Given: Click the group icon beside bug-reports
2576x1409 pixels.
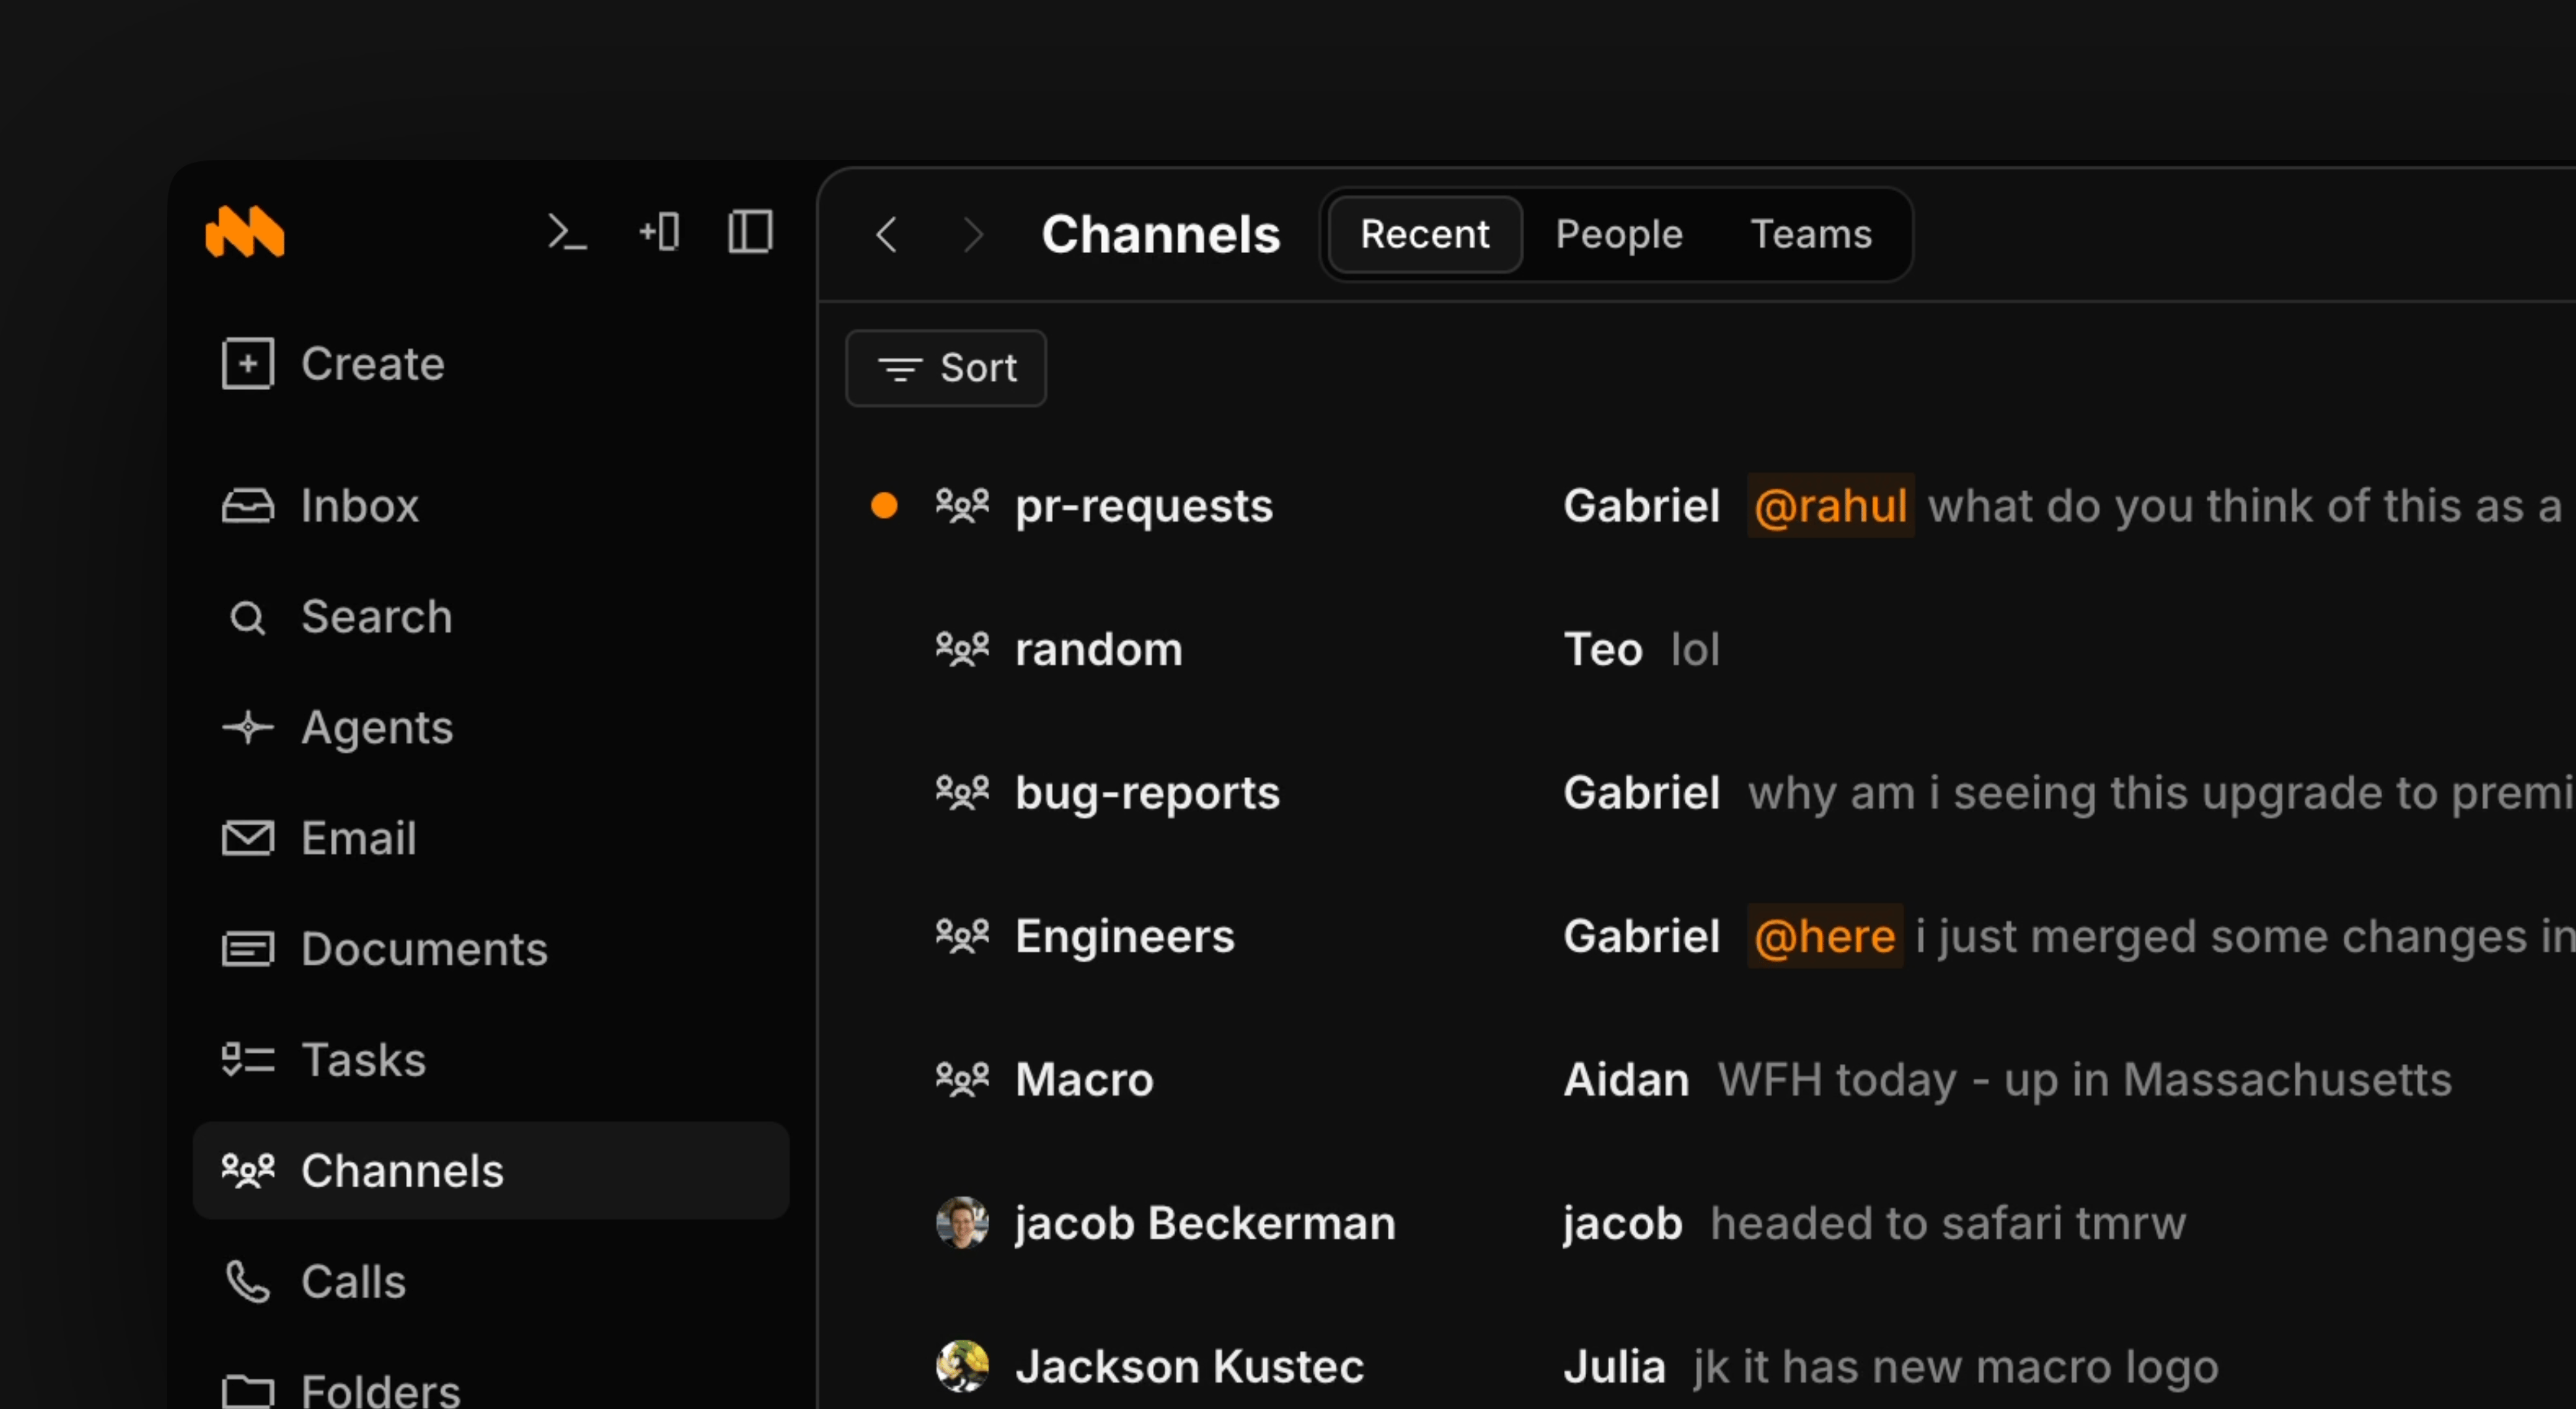Looking at the screenshot, I should [962, 793].
